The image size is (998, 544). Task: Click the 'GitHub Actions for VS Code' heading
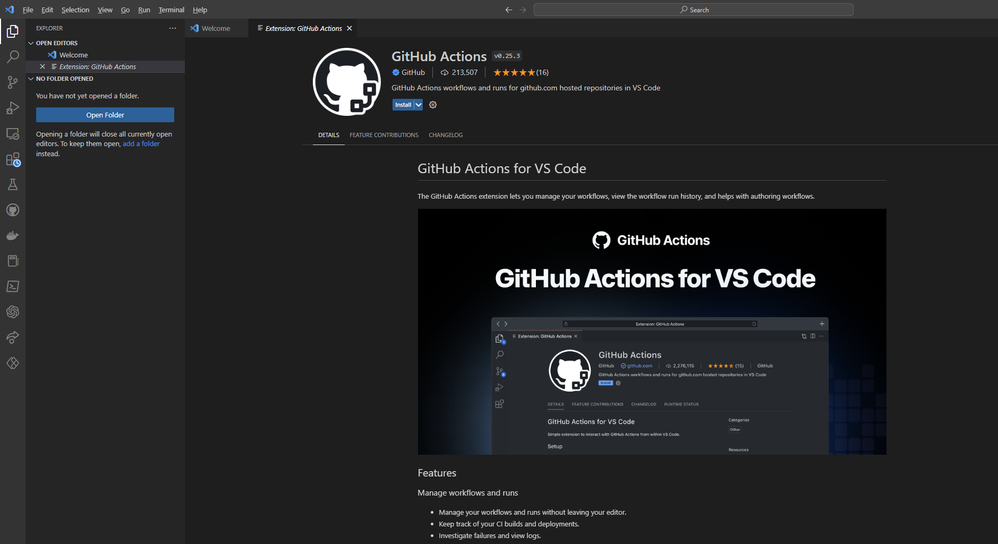click(502, 169)
